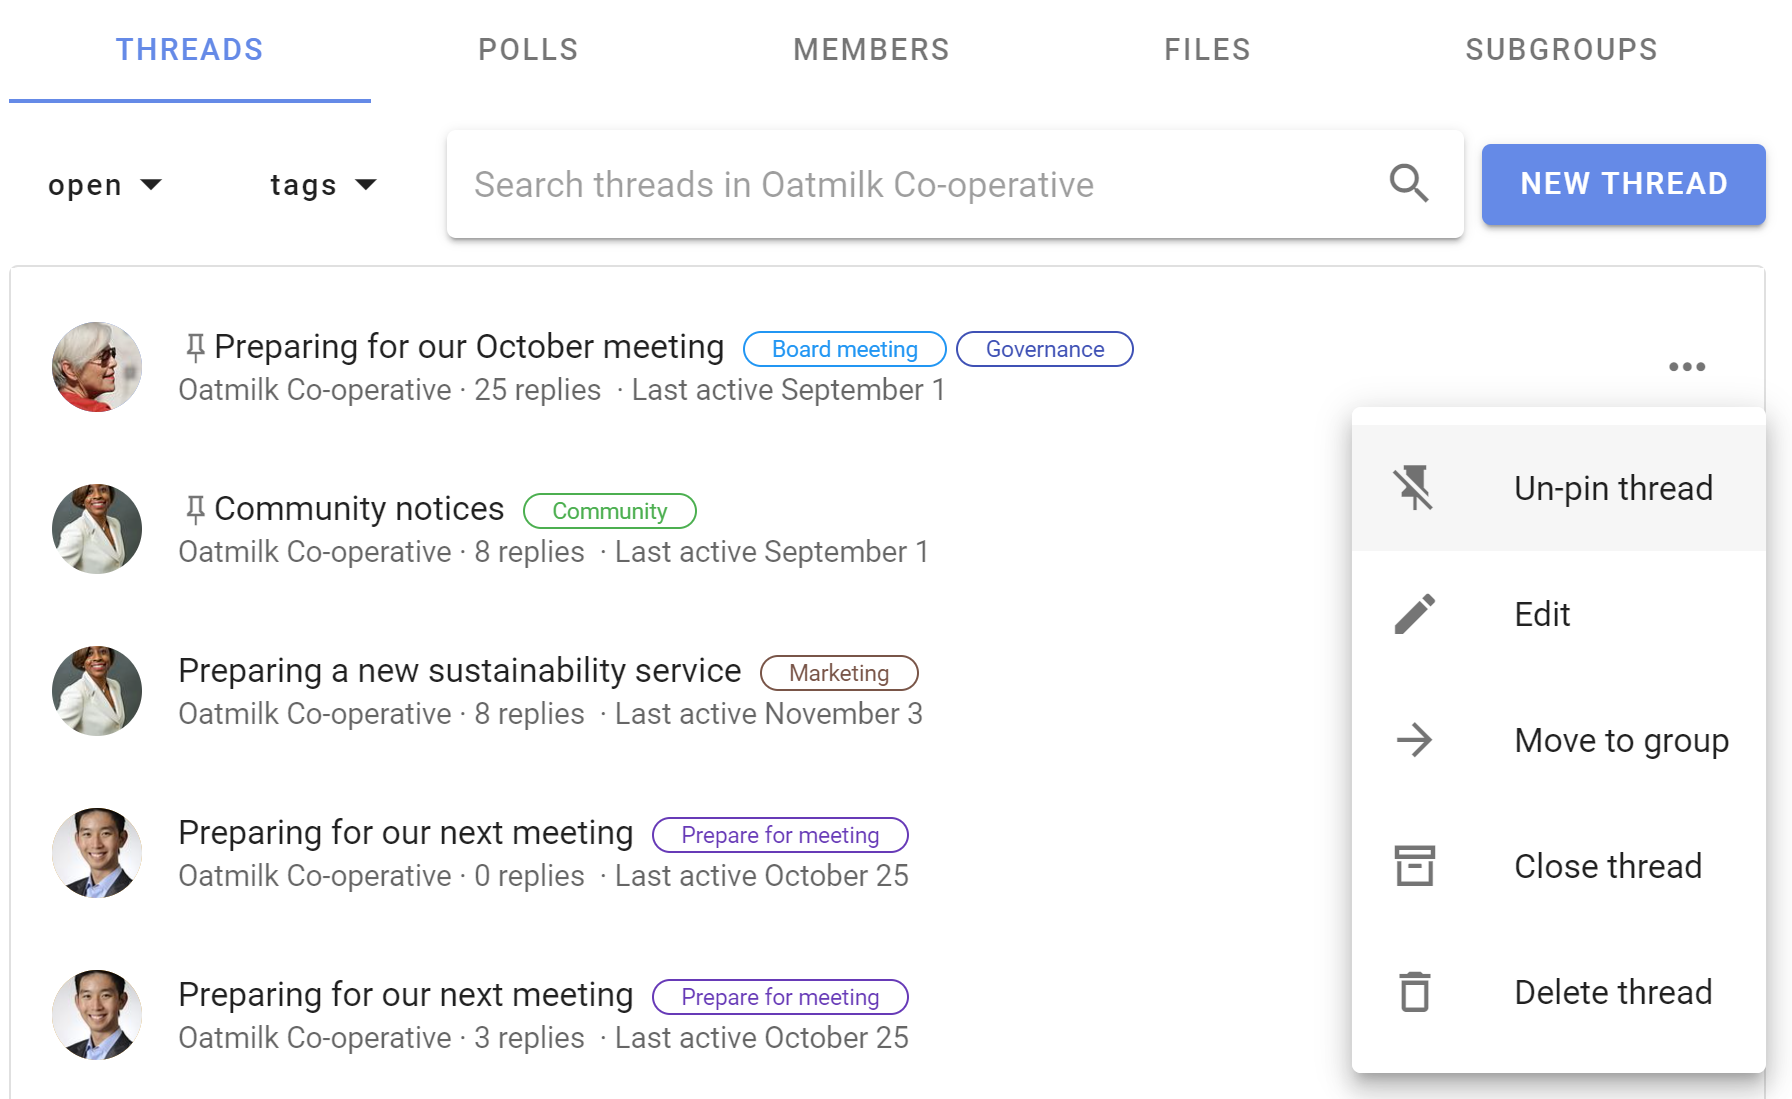This screenshot has height=1099, width=1792.
Task: Expand the tags filter dropdown
Action: 323,185
